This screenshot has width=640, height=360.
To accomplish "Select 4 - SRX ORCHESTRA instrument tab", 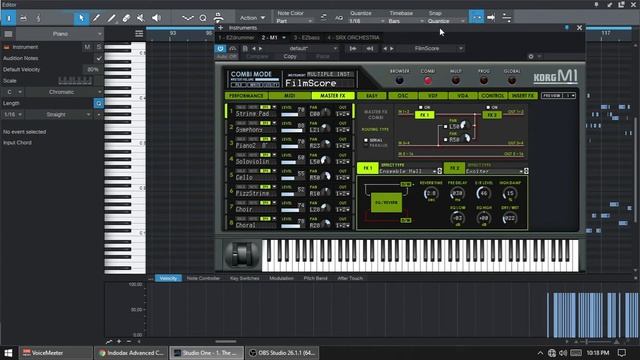I will 353,38.
